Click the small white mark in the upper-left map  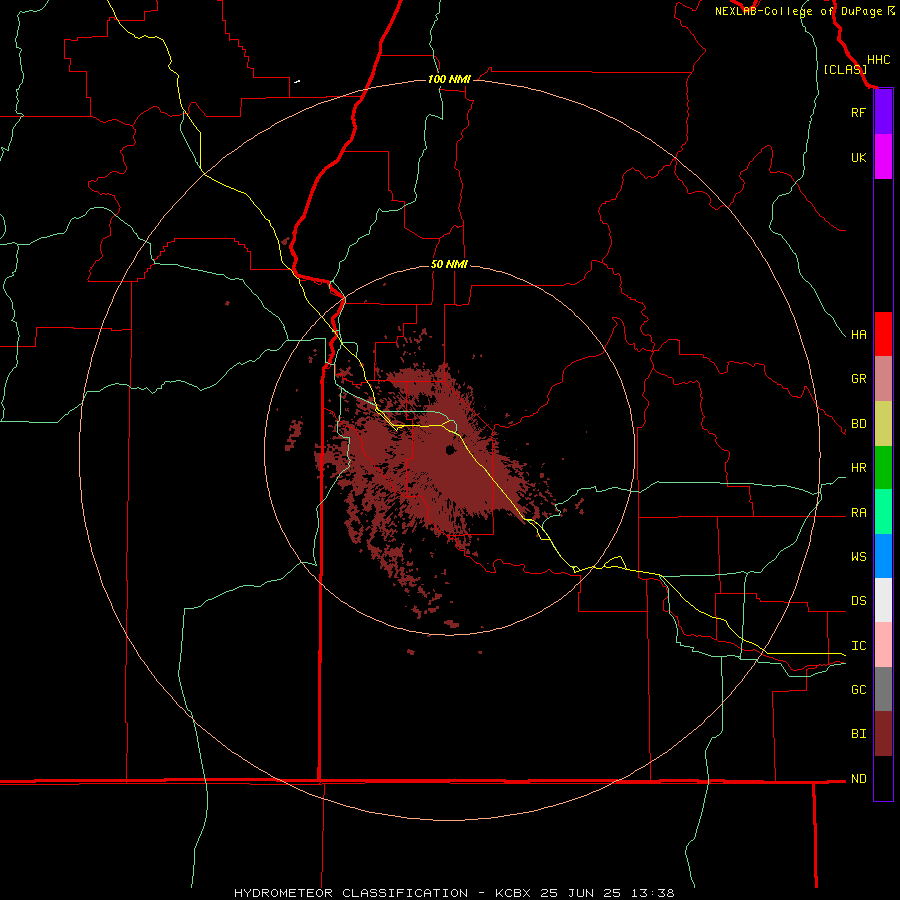coord(297,82)
